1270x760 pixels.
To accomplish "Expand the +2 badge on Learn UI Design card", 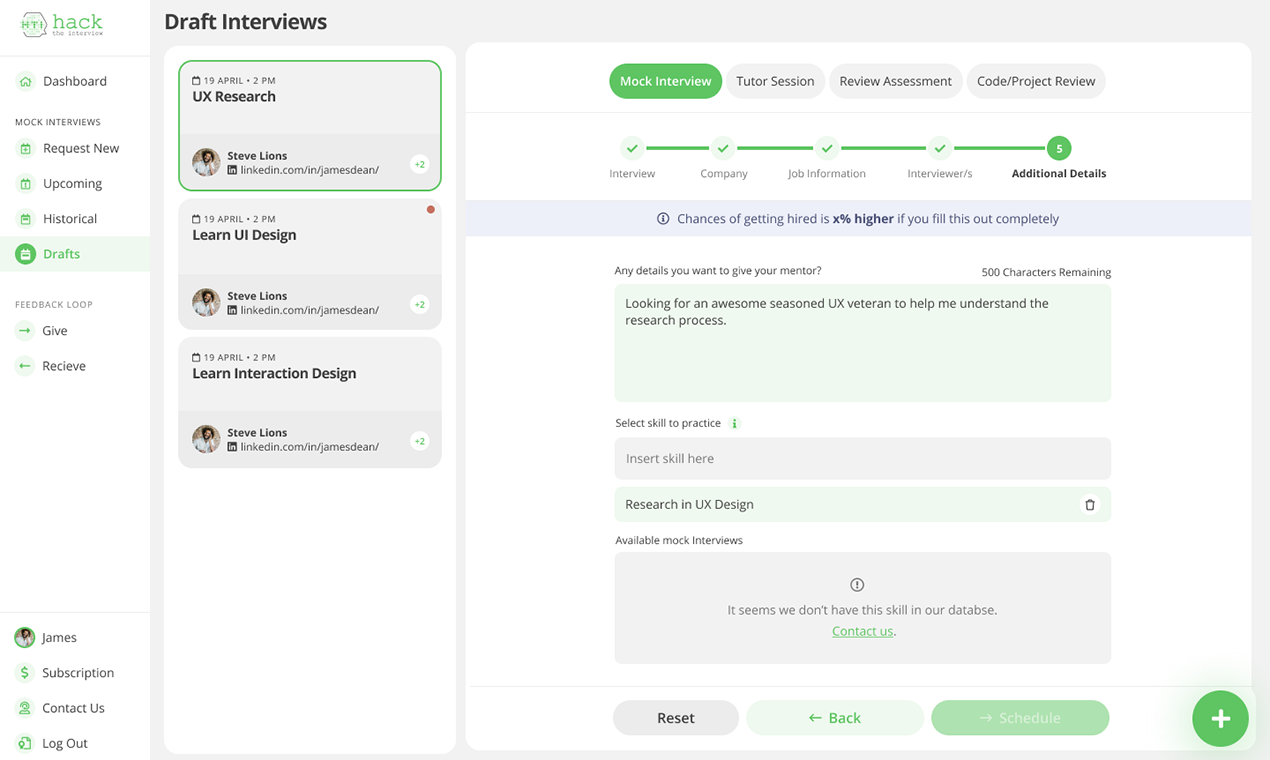I will [420, 304].
